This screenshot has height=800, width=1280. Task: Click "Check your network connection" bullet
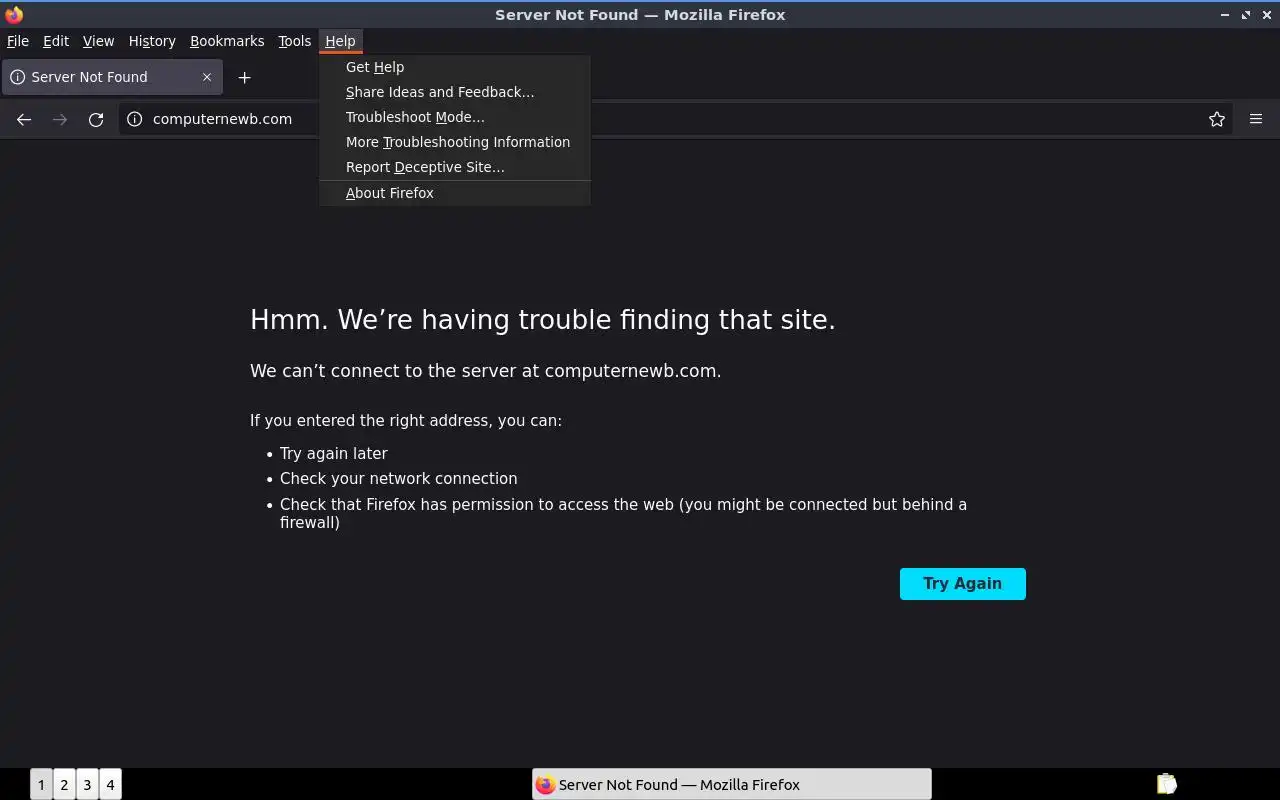[399, 479]
